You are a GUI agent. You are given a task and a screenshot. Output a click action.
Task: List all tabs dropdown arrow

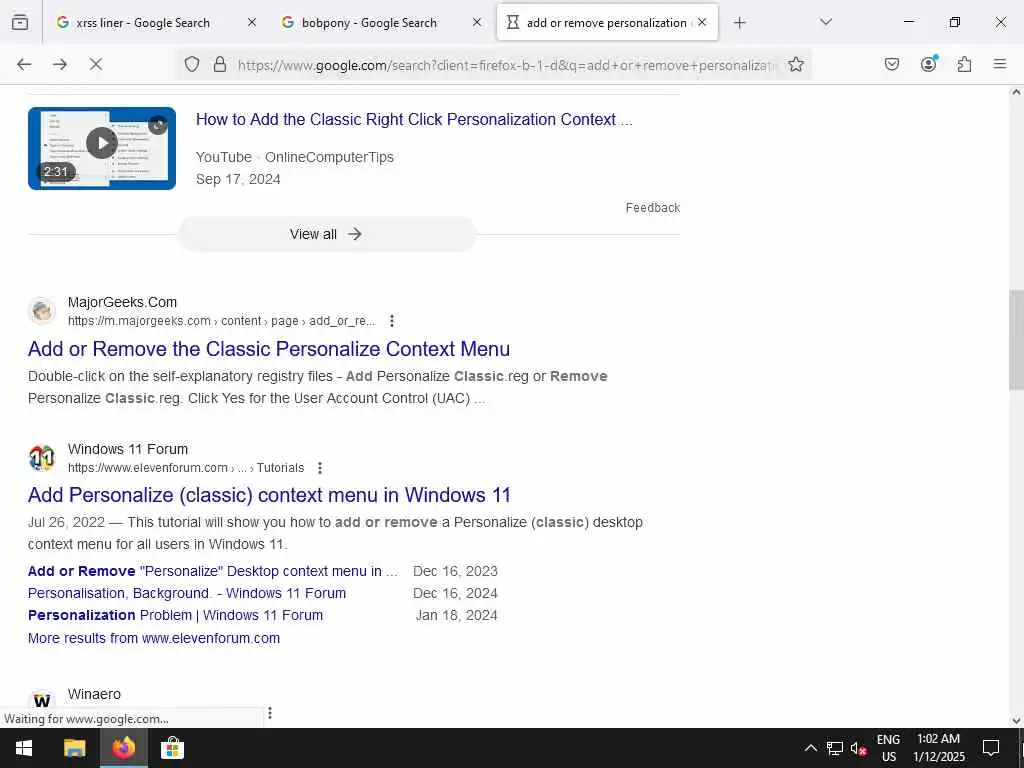825,22
